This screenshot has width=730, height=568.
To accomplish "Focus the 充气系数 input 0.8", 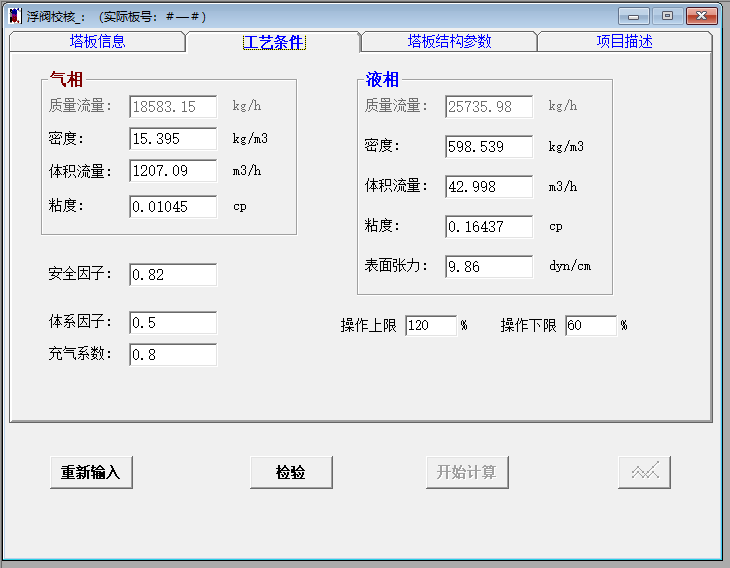I will click(x=173, y=355).
